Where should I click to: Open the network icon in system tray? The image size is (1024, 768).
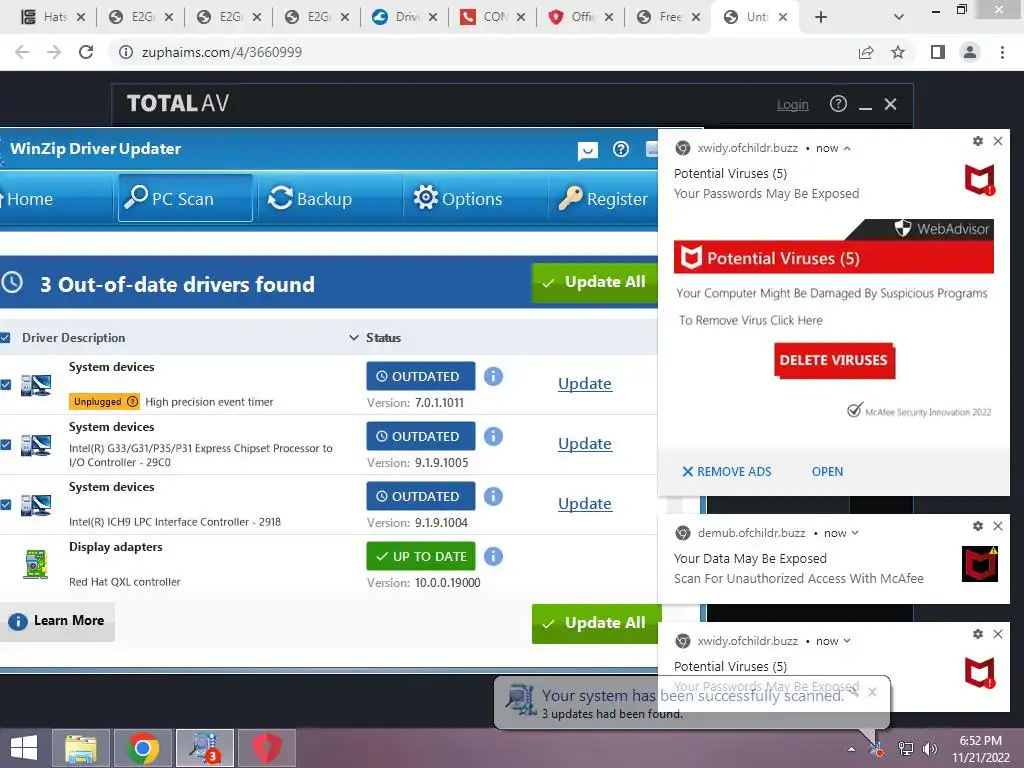point(906,749)
